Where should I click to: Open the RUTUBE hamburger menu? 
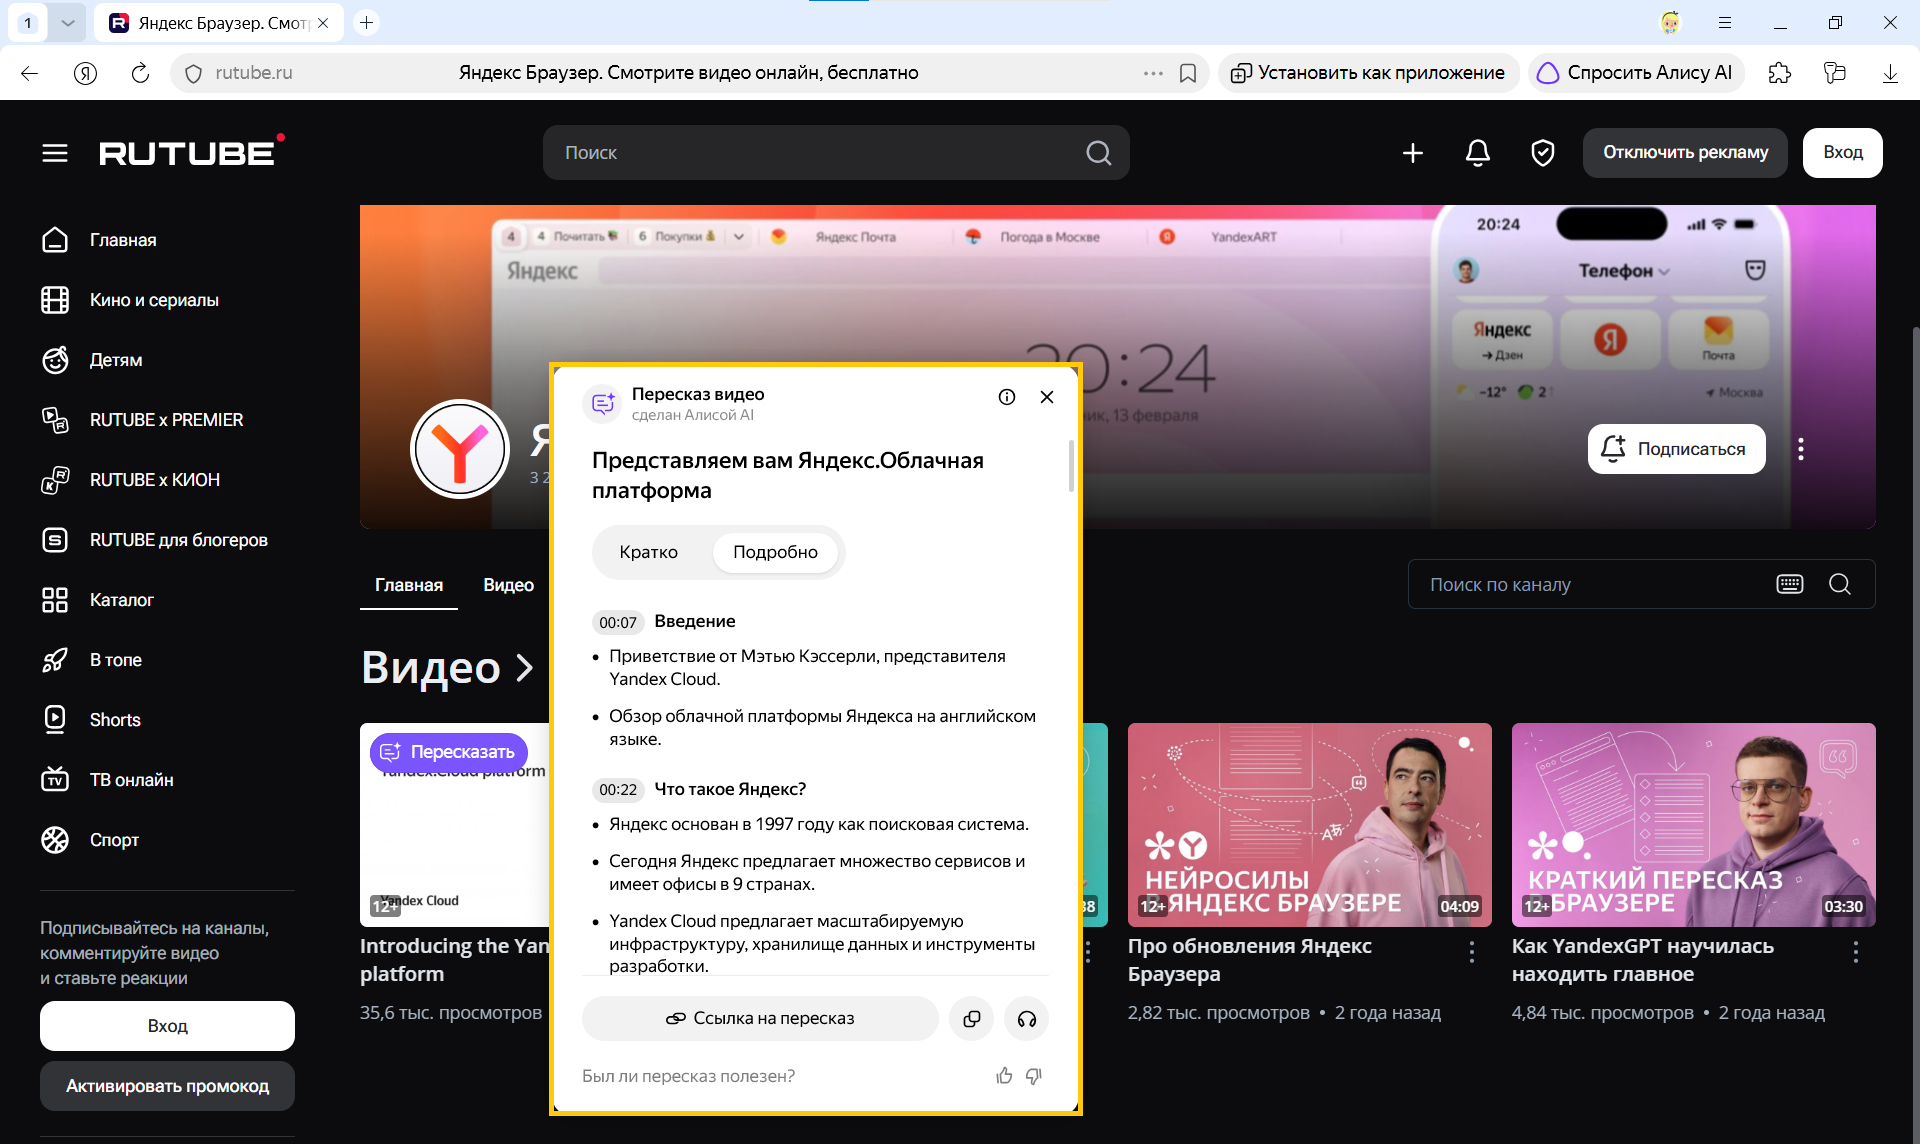(x=55, y=153)
